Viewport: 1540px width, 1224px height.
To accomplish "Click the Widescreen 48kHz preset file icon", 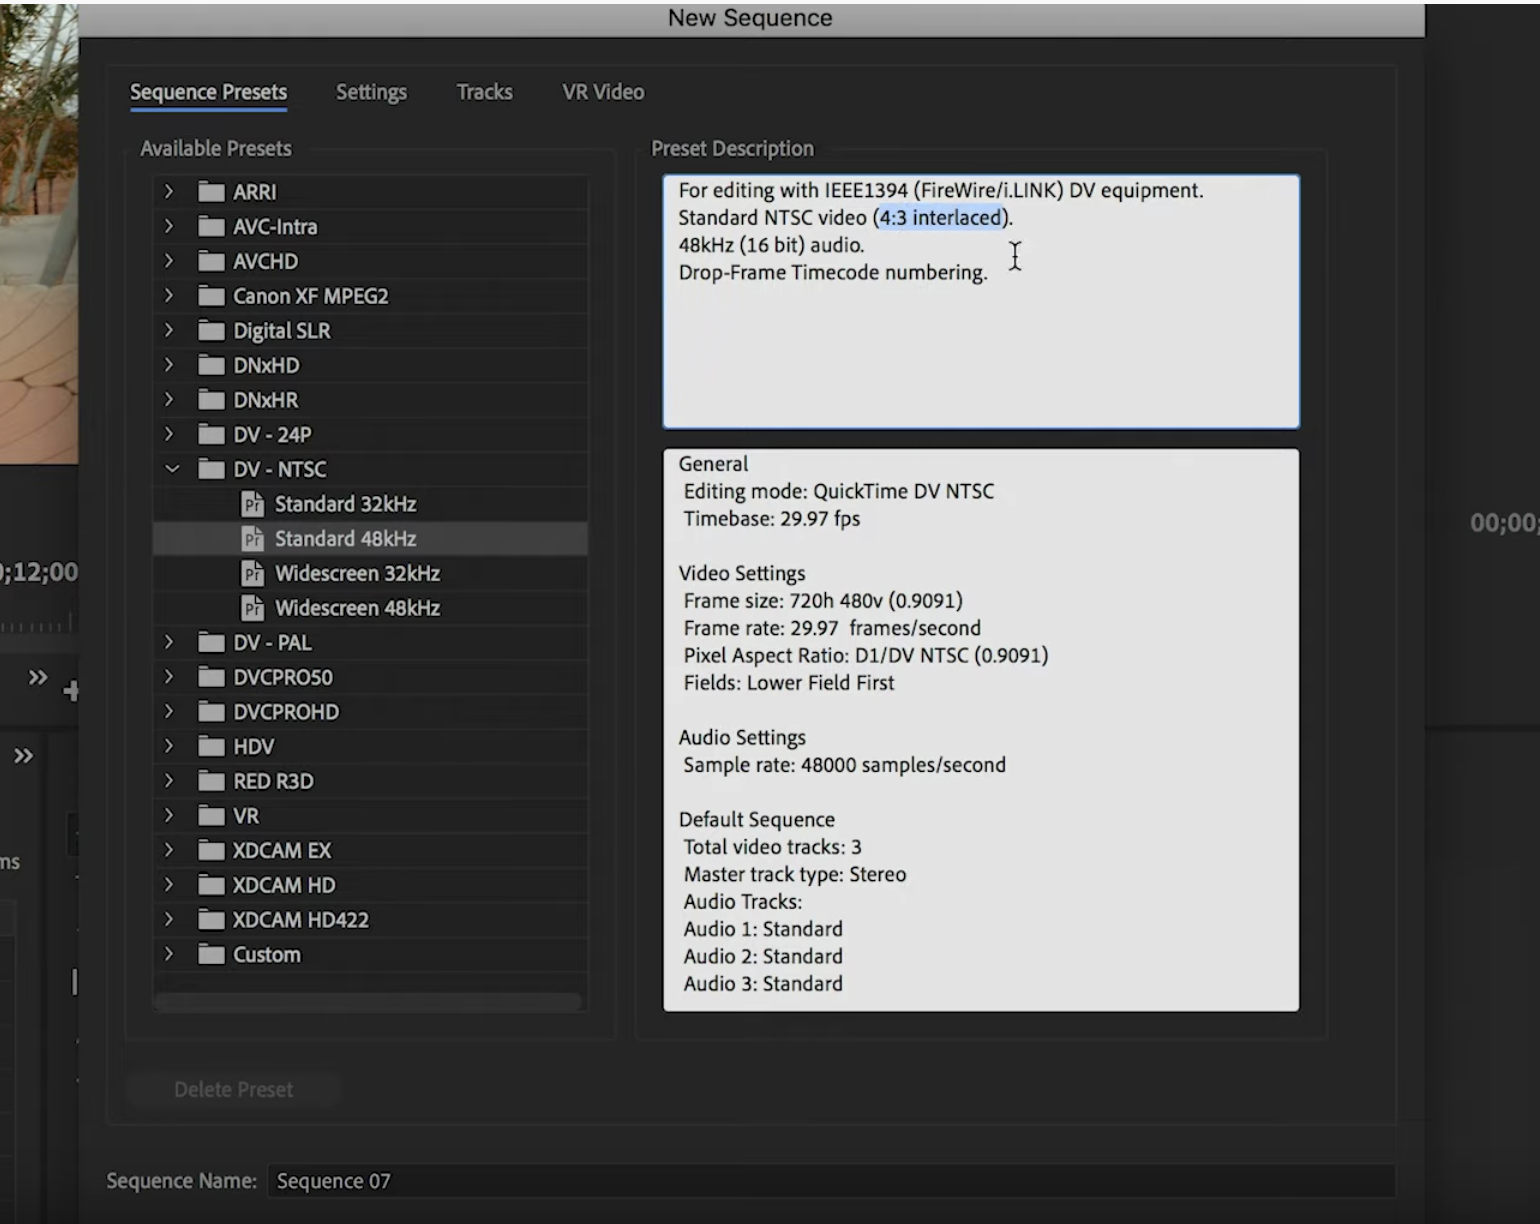I will [x=253, y=608].
